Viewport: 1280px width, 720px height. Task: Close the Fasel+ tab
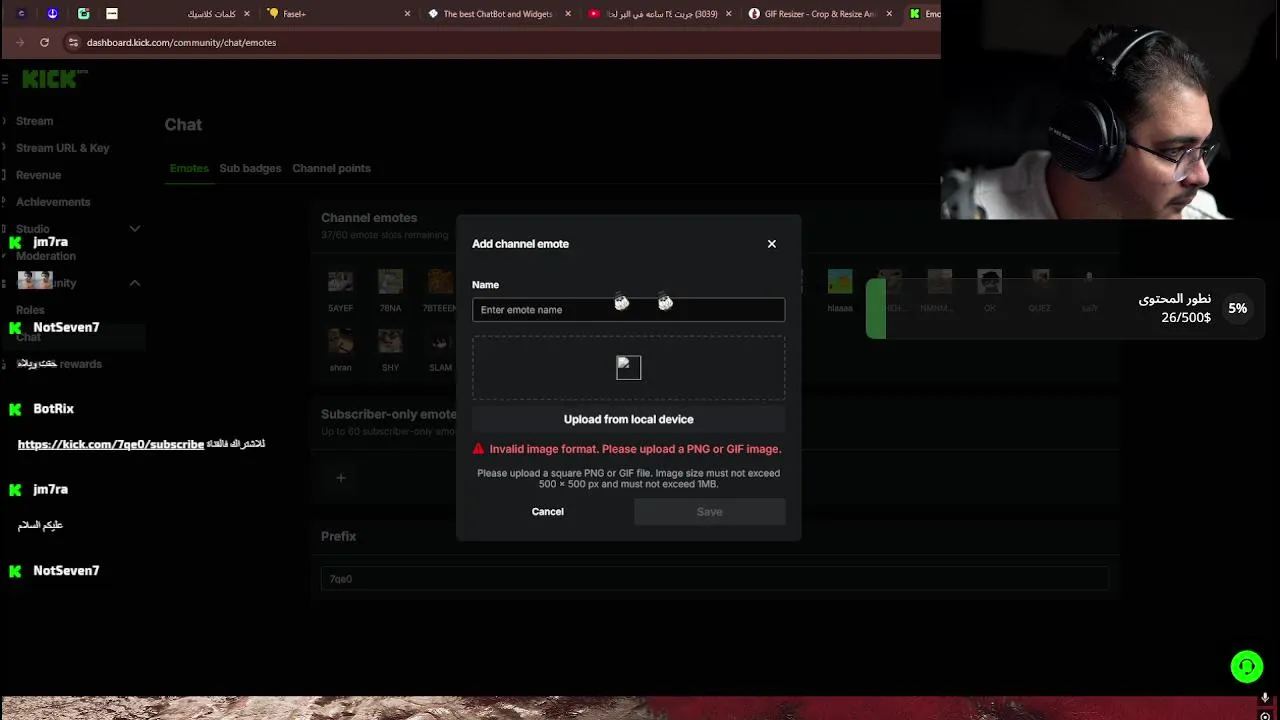(407, 14)
